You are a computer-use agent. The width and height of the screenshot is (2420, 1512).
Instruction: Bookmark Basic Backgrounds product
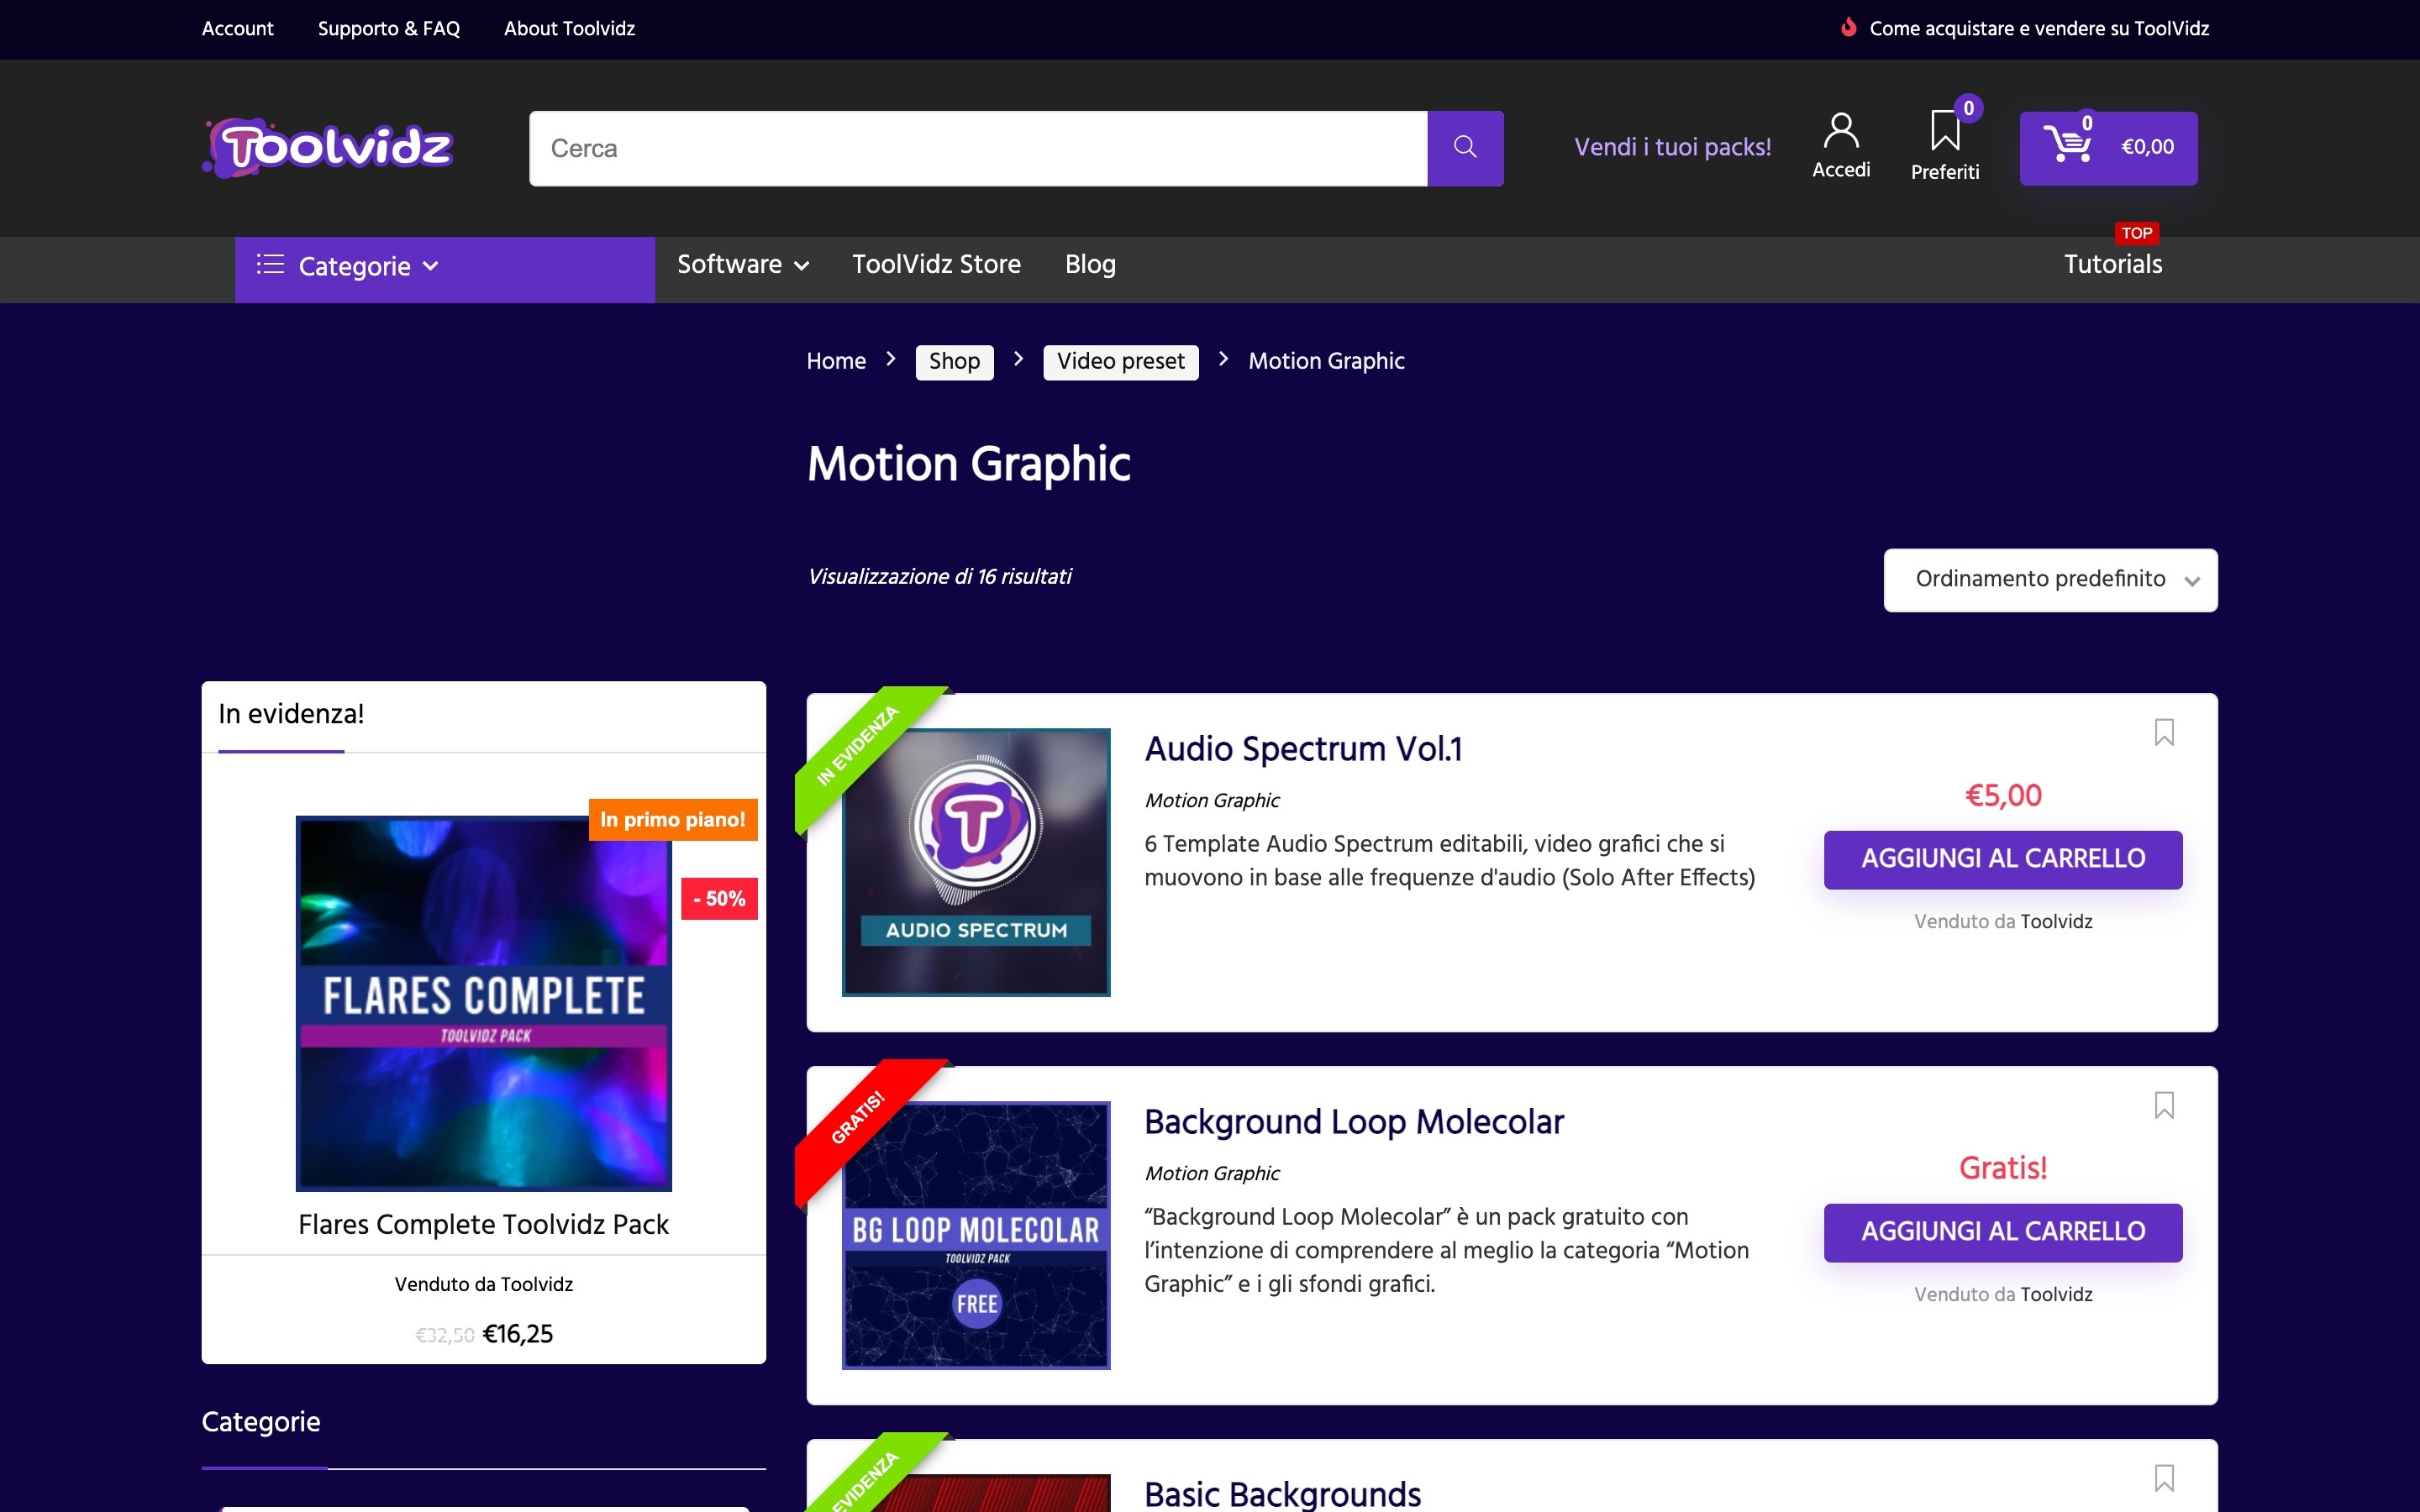[x=2164, y=1478]
